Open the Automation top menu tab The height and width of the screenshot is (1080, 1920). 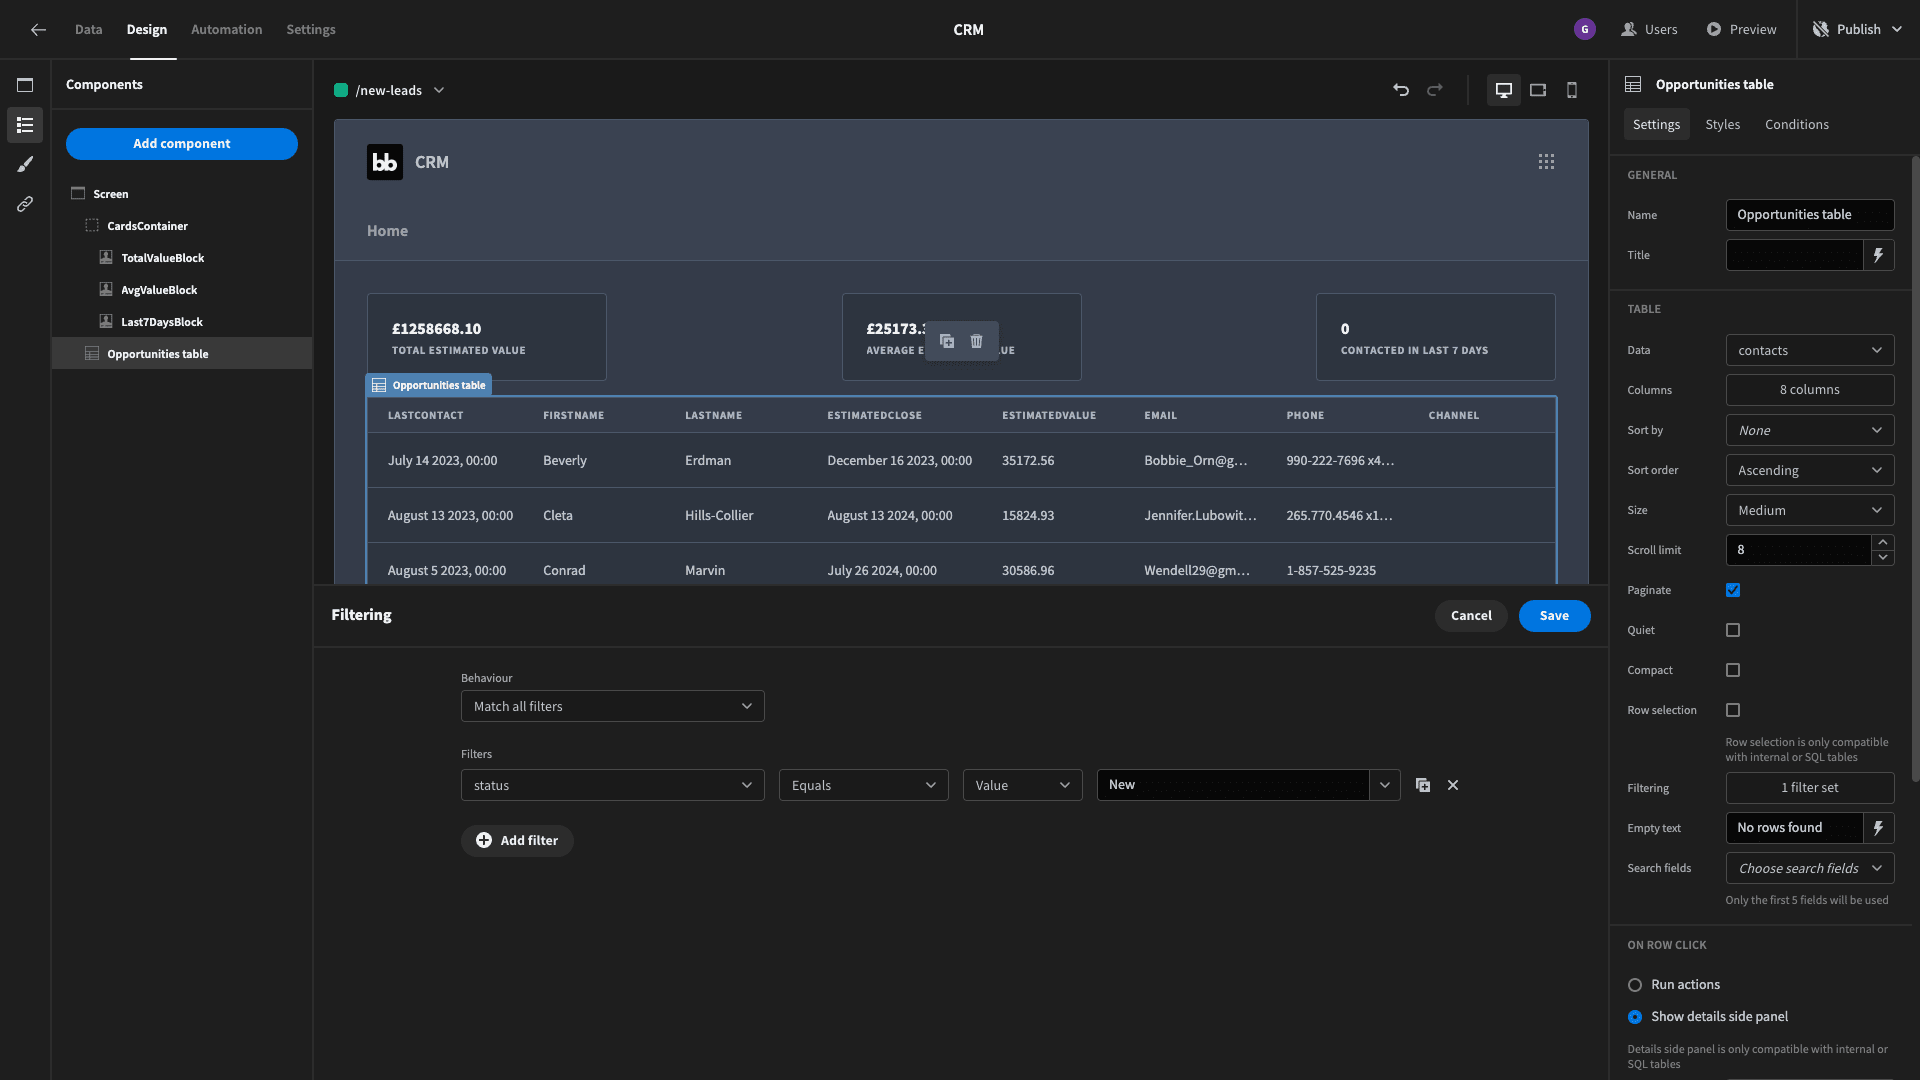tap(227, 29)
